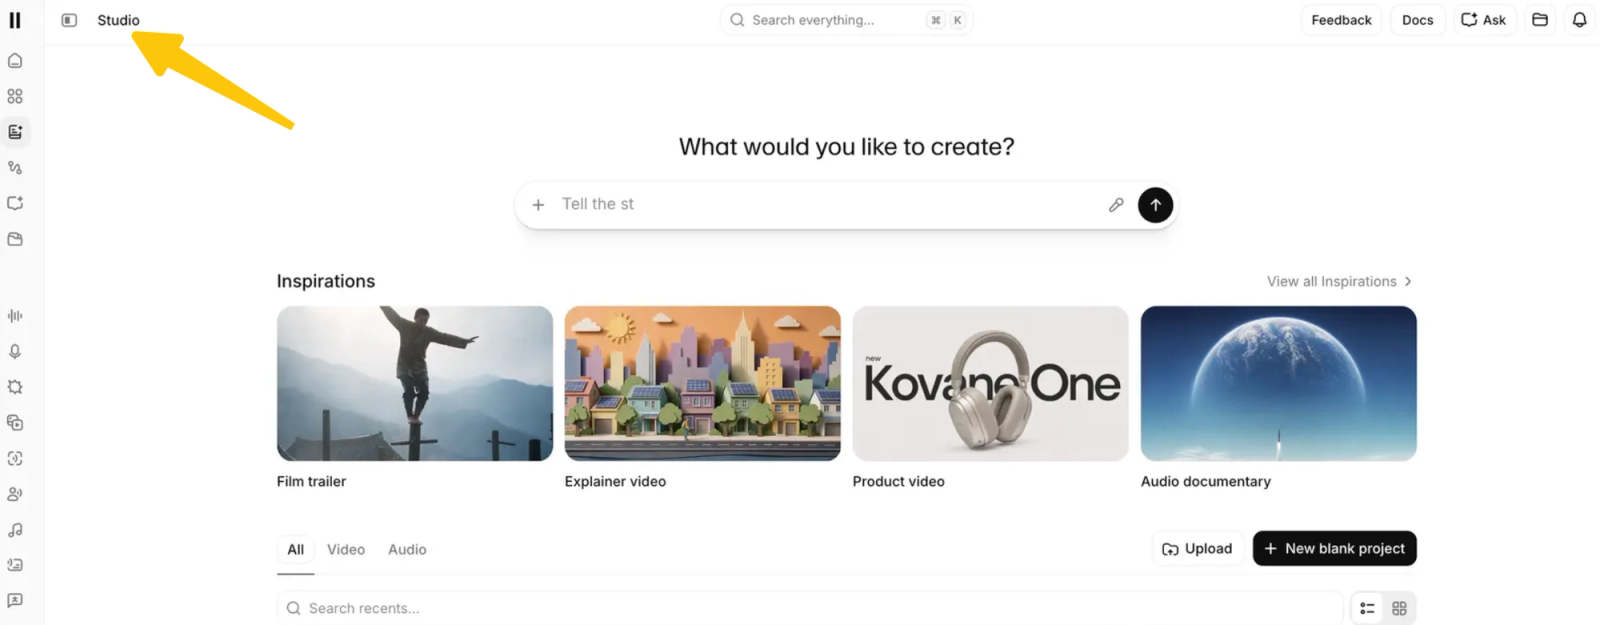Open the folder icon in the left sidebar
Viewport: 1600px width, 625px height.
coord(15,239)
